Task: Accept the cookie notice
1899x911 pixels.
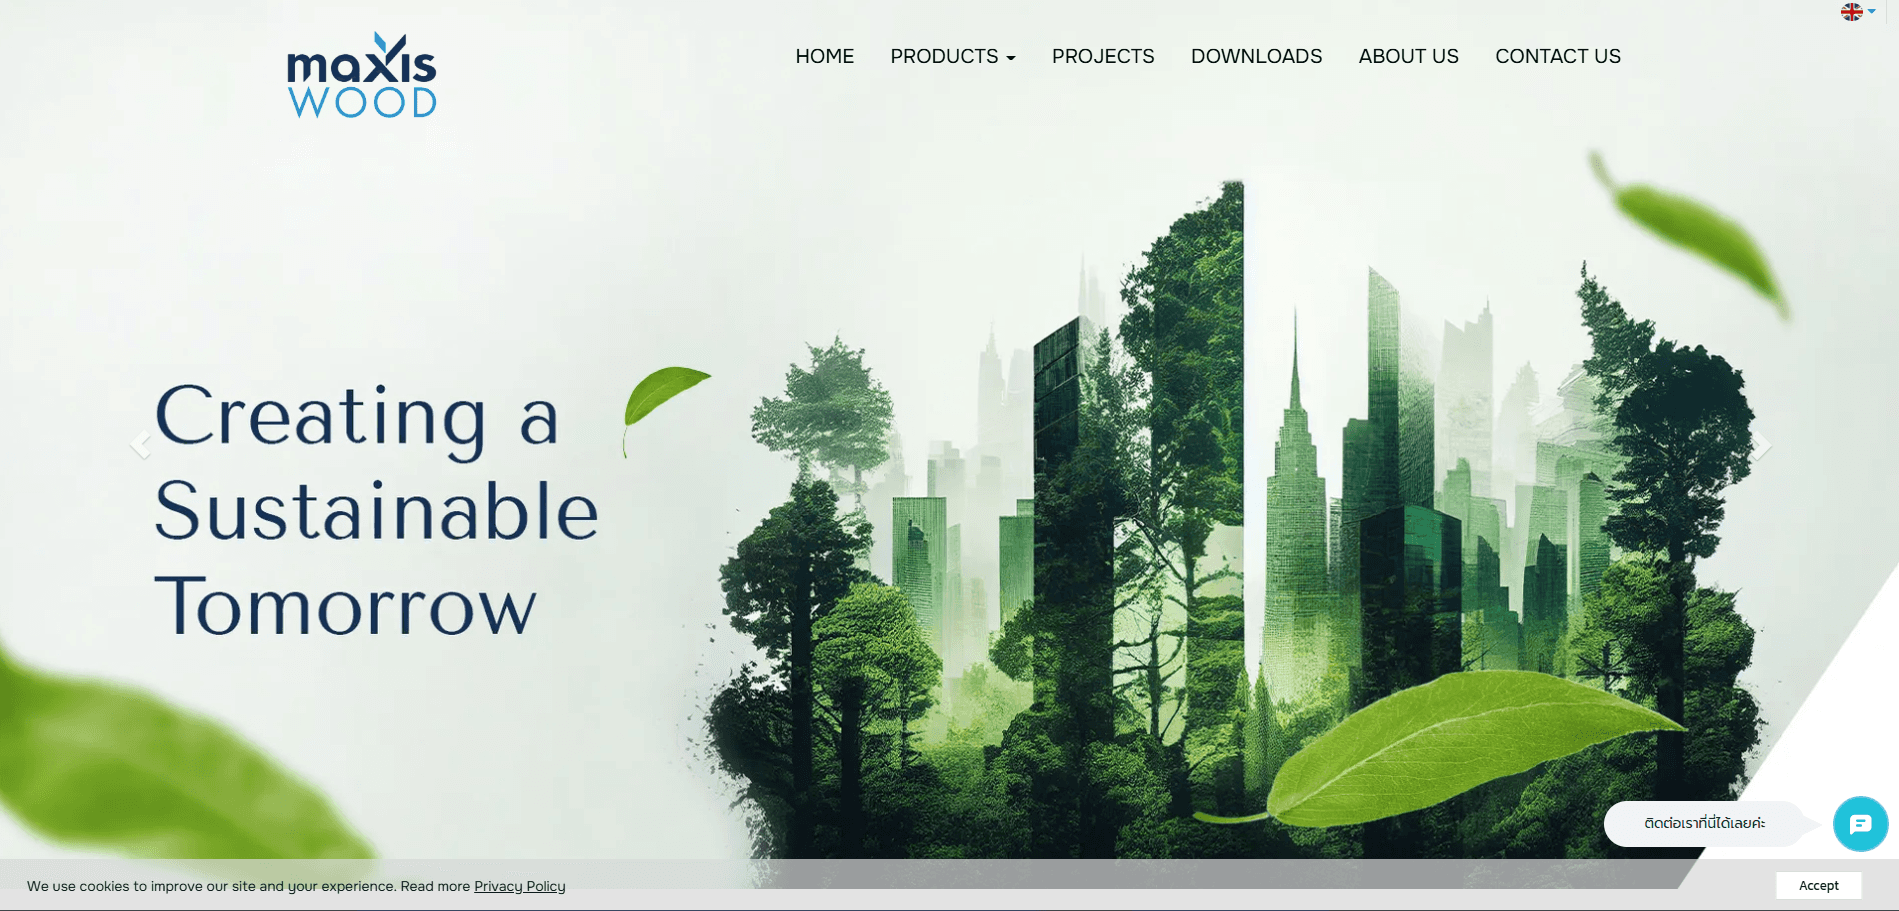Action: (x=1818, y=886)
